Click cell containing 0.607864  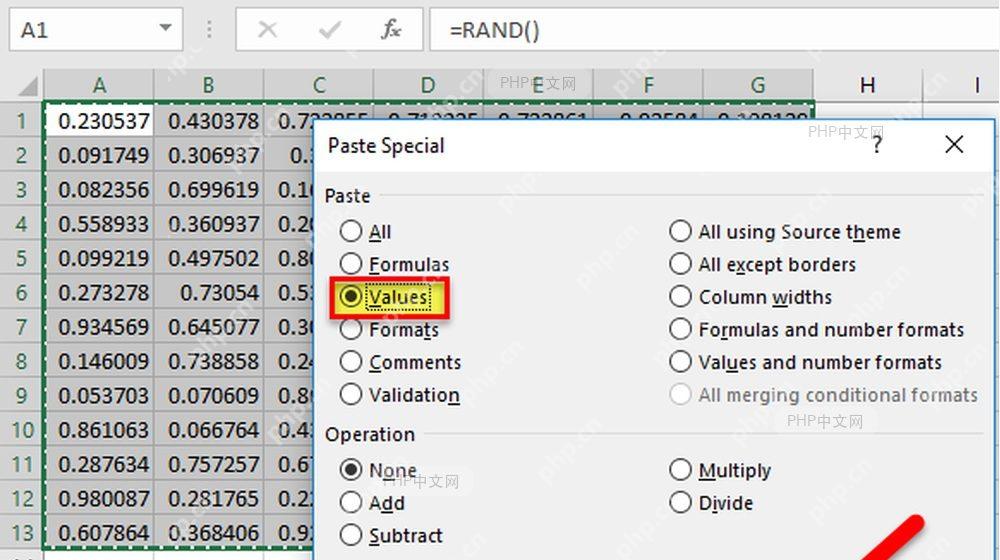pos(99,533)
